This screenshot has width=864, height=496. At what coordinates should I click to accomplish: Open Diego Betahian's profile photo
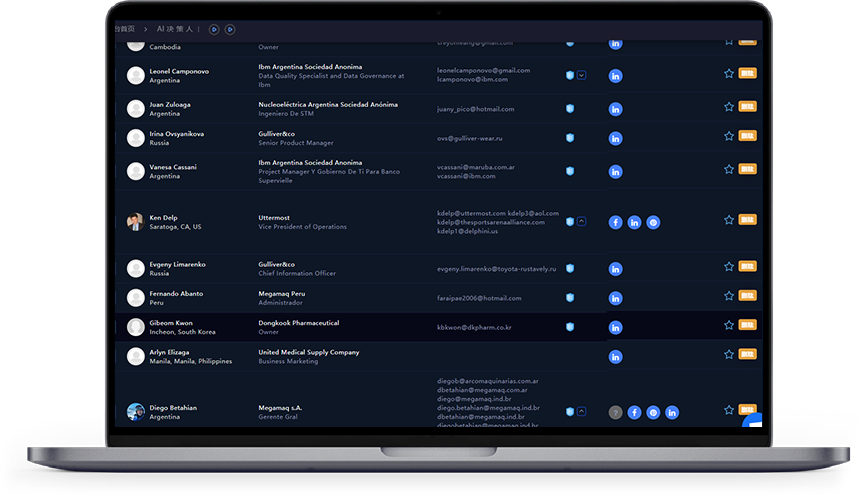click(x=135, y=412)
